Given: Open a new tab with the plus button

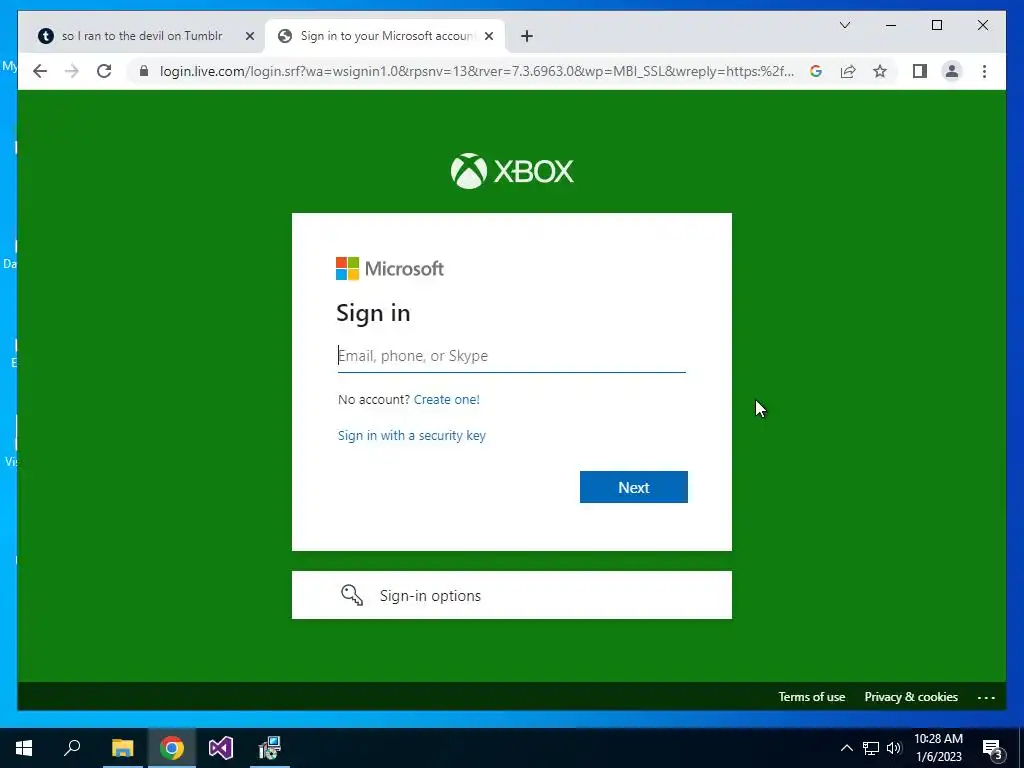Looking at the screenshot, I should (x=527, y=36).
